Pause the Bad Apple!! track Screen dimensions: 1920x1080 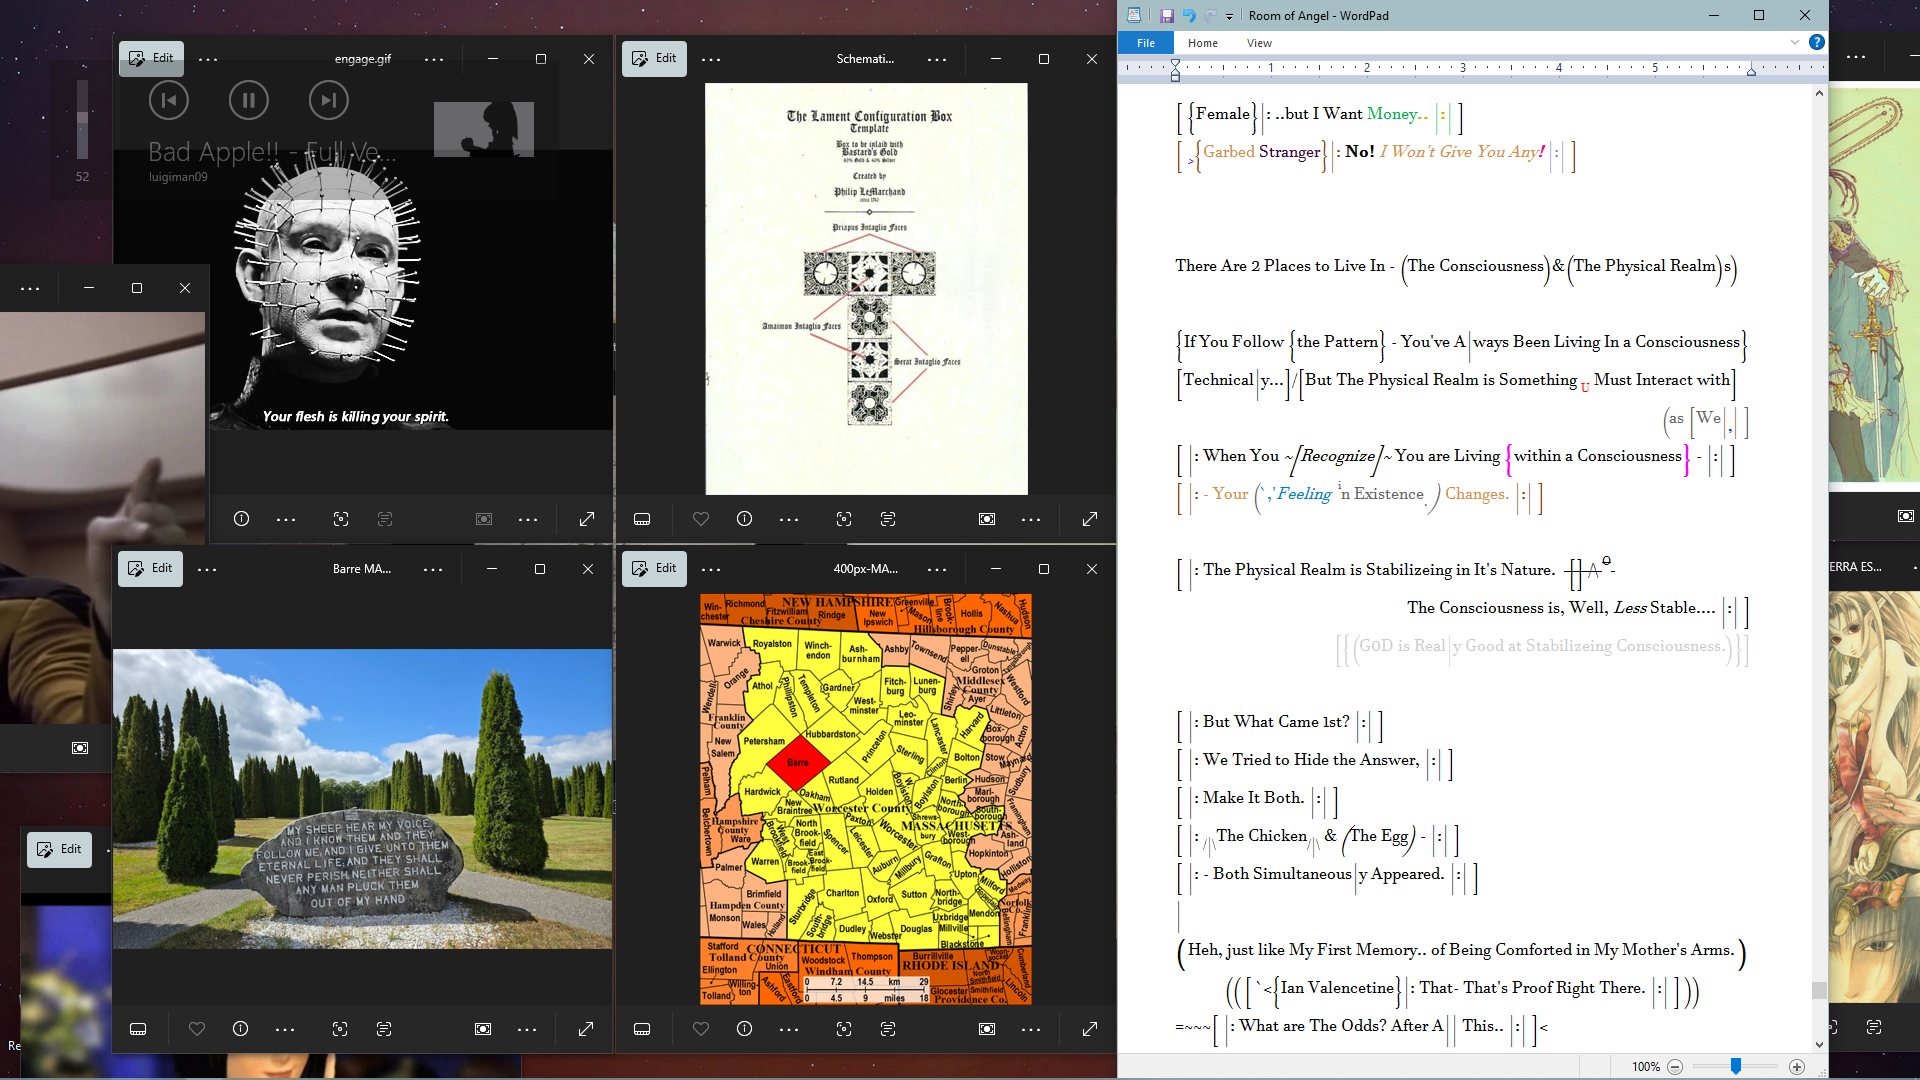pyautogui.click(x=248, y=100)
